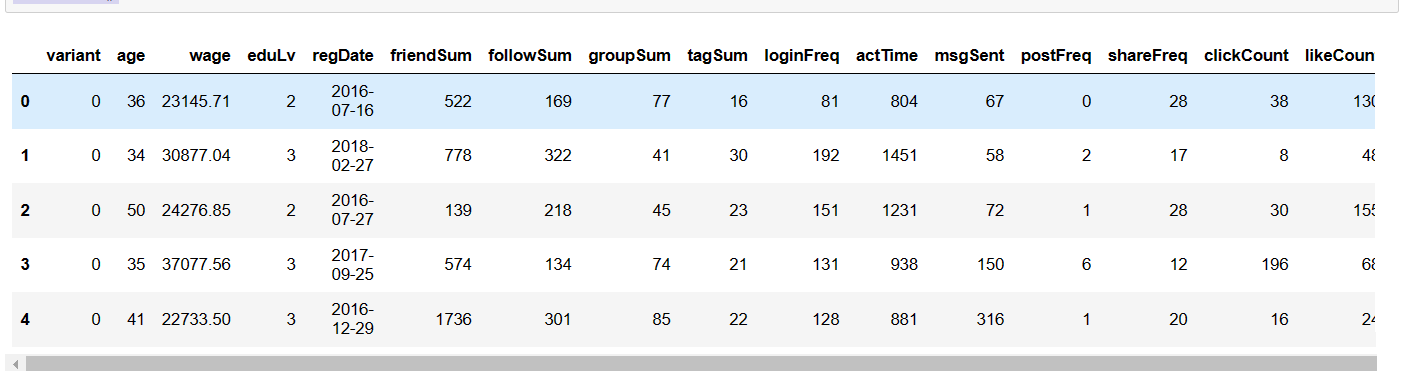Image resolution: width=1405 pixels, height=371 pixels.
Task: Select row index 0
Action: coord(25,101)
